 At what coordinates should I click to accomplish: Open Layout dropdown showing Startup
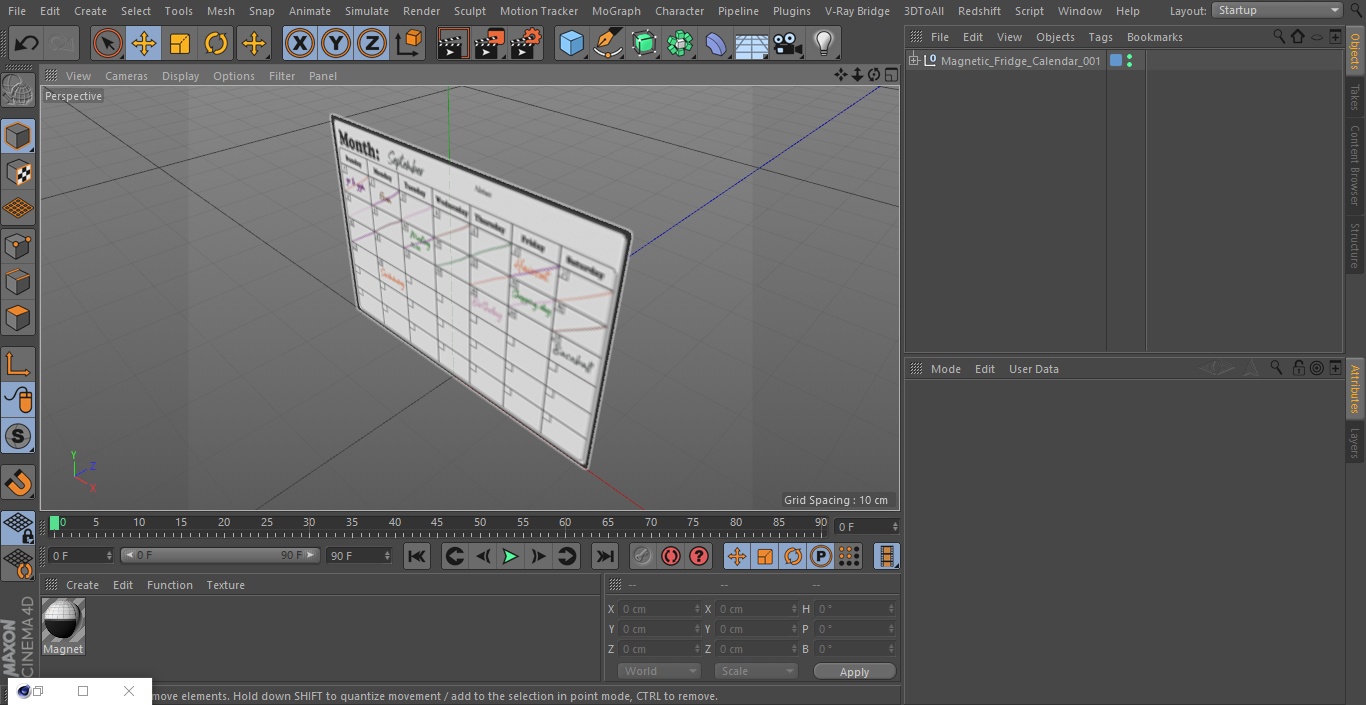(1277, 10)
